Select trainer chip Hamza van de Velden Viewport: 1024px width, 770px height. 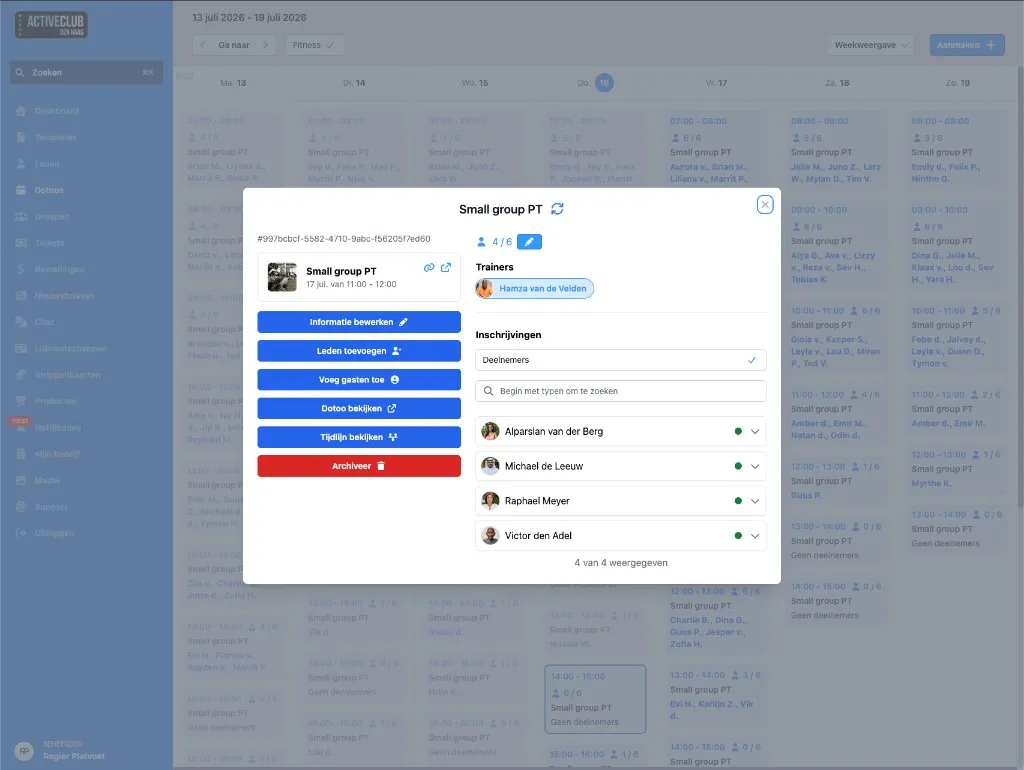coord(534,289)
